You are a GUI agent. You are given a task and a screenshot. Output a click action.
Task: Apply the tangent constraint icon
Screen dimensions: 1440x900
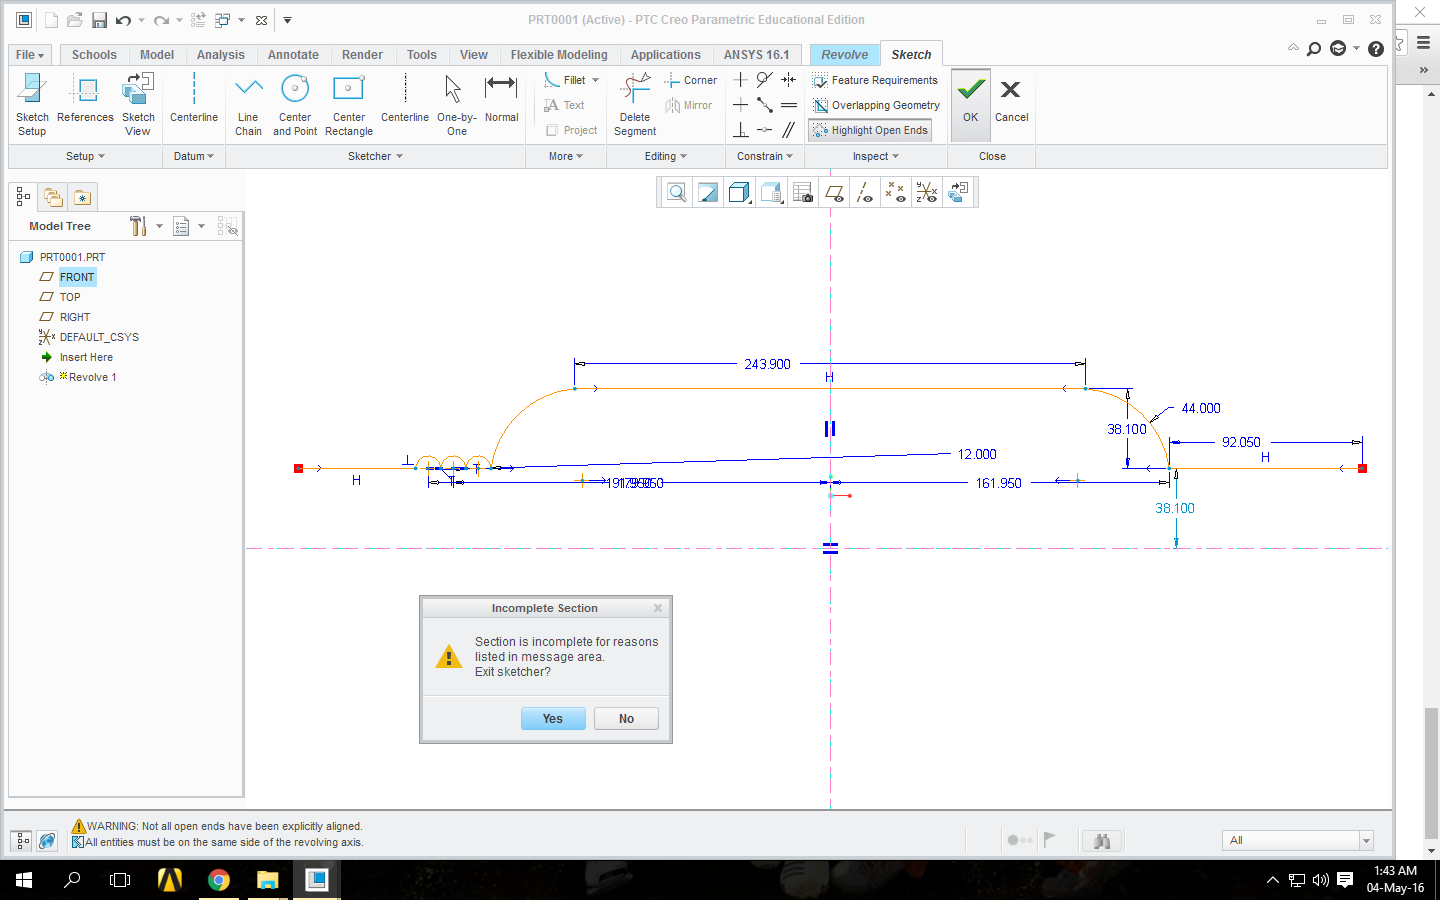click(764, 80)
